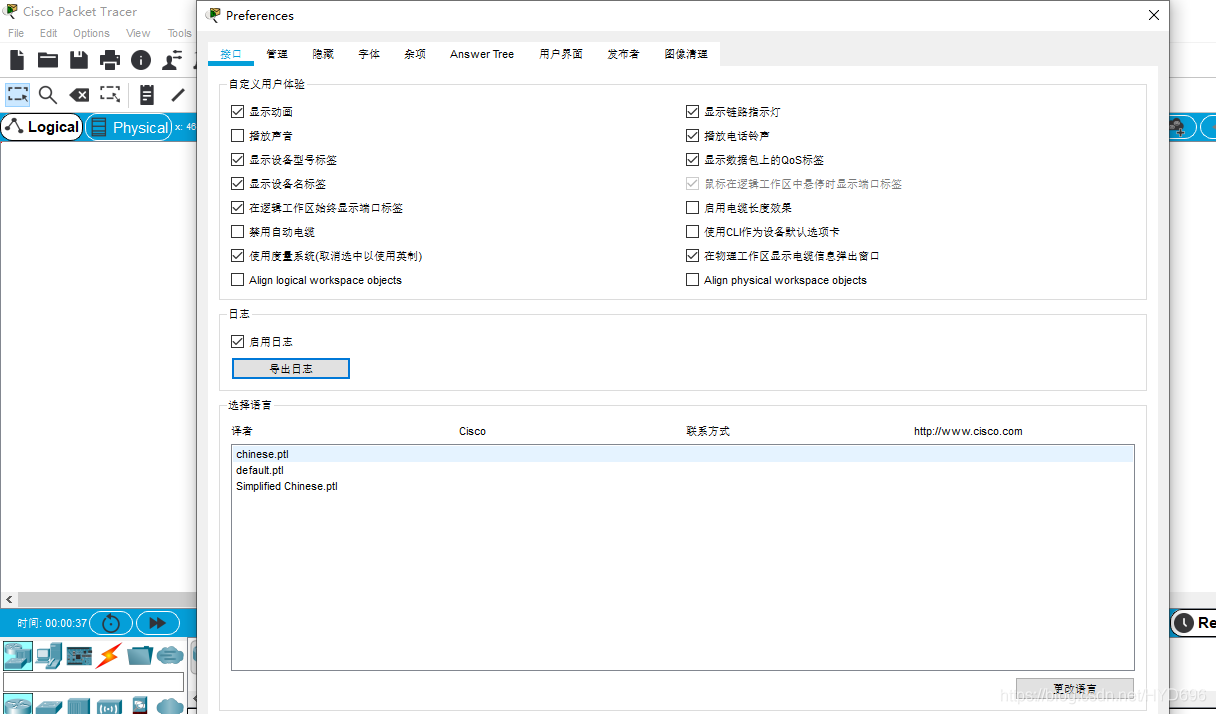Screen dimensions: 1216x714
Task: Open the 隐藏 tab in Preferences
Action: tap(323, 54)
